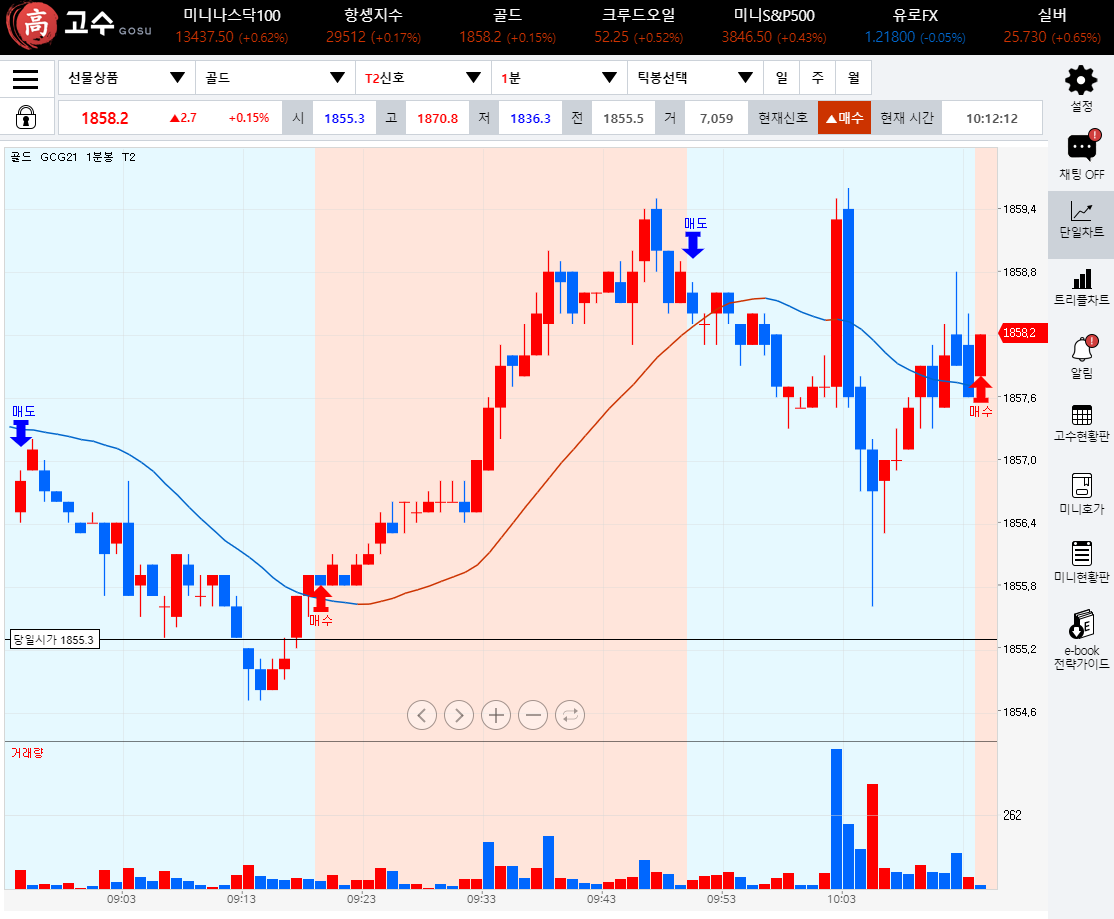Expand the 1분 timeframe dropdown
This screenshot has height=919, width=1114.
pos(559,77)
